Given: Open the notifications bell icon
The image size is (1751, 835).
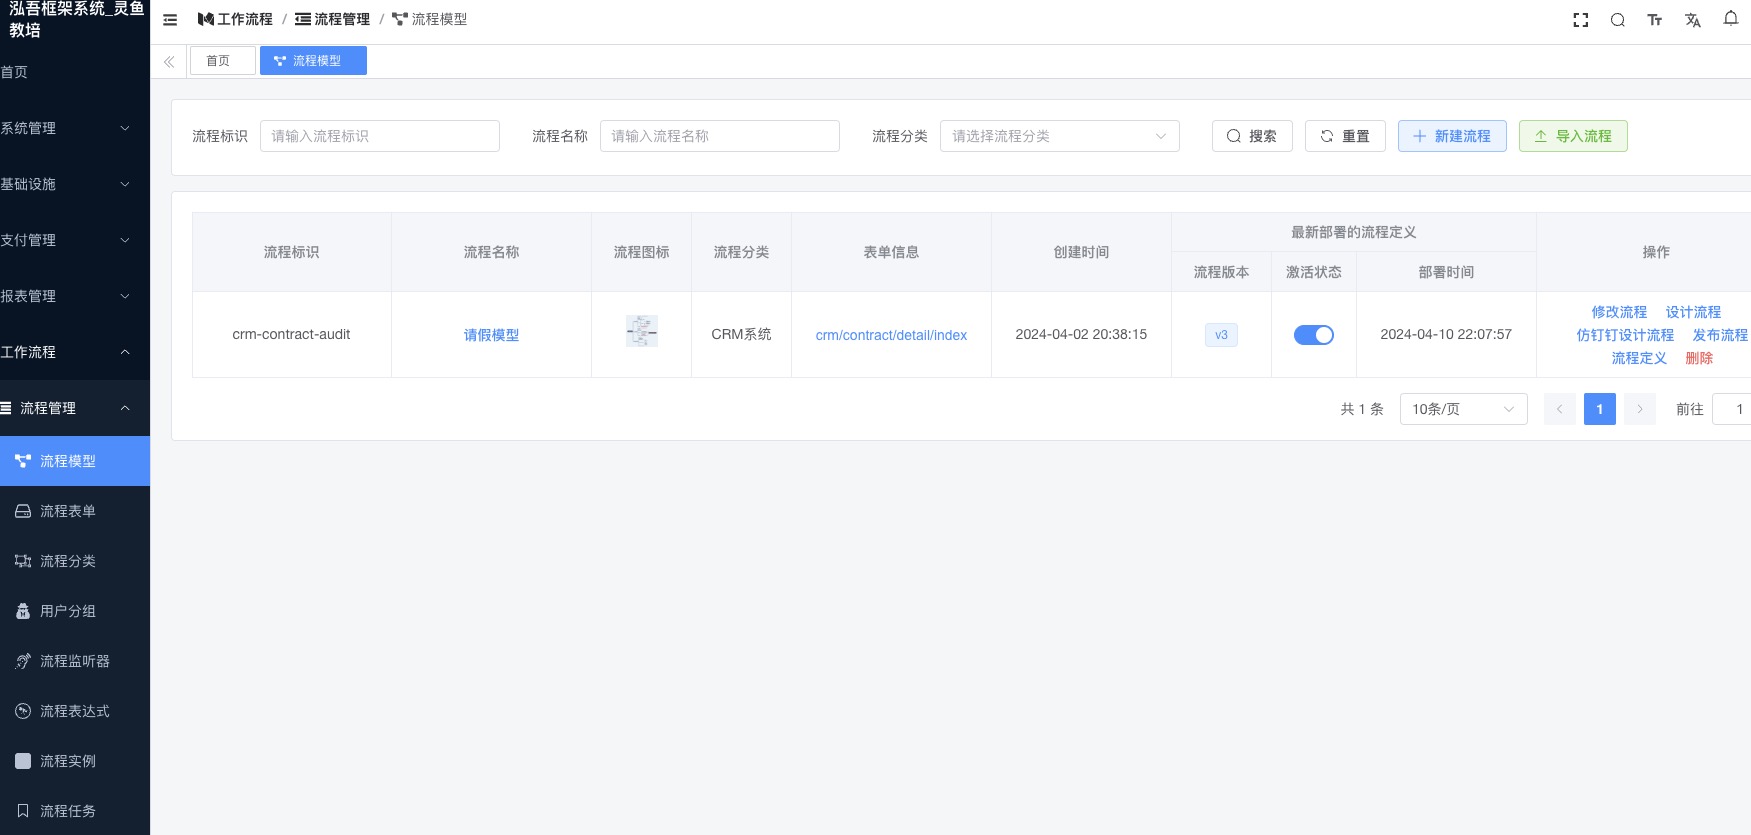Looking at the screenshot, I should tap(1730, 19).
